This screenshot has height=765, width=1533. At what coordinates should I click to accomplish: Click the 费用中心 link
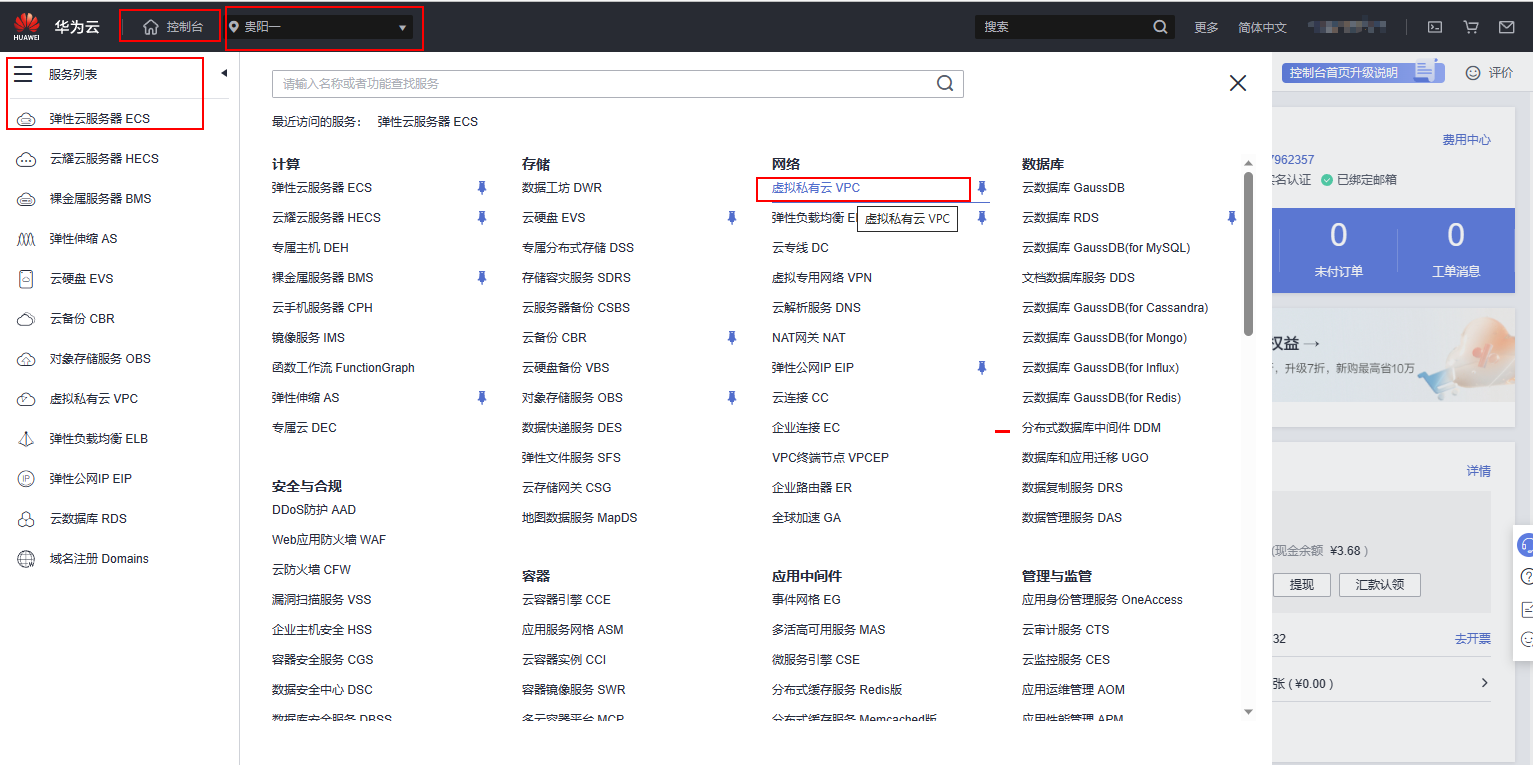[x=1466, y=140]
